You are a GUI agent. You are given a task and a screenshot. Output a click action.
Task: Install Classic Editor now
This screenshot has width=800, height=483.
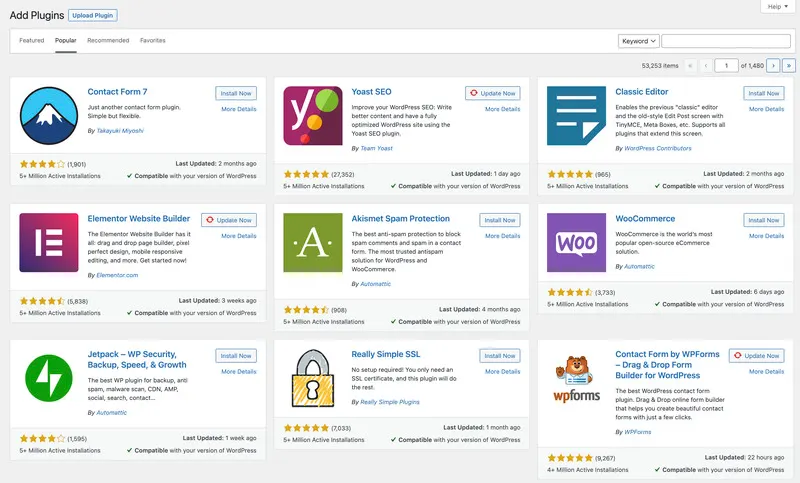[x=764, y=93]
